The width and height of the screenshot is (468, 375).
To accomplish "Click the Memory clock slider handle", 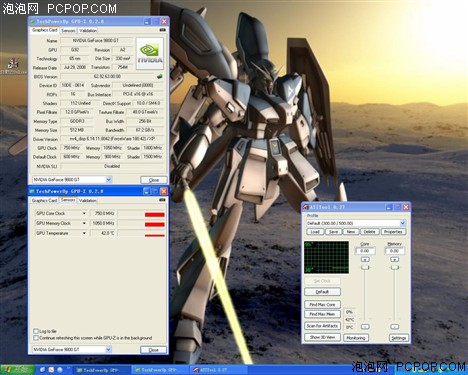I will [x=395, y=268].
